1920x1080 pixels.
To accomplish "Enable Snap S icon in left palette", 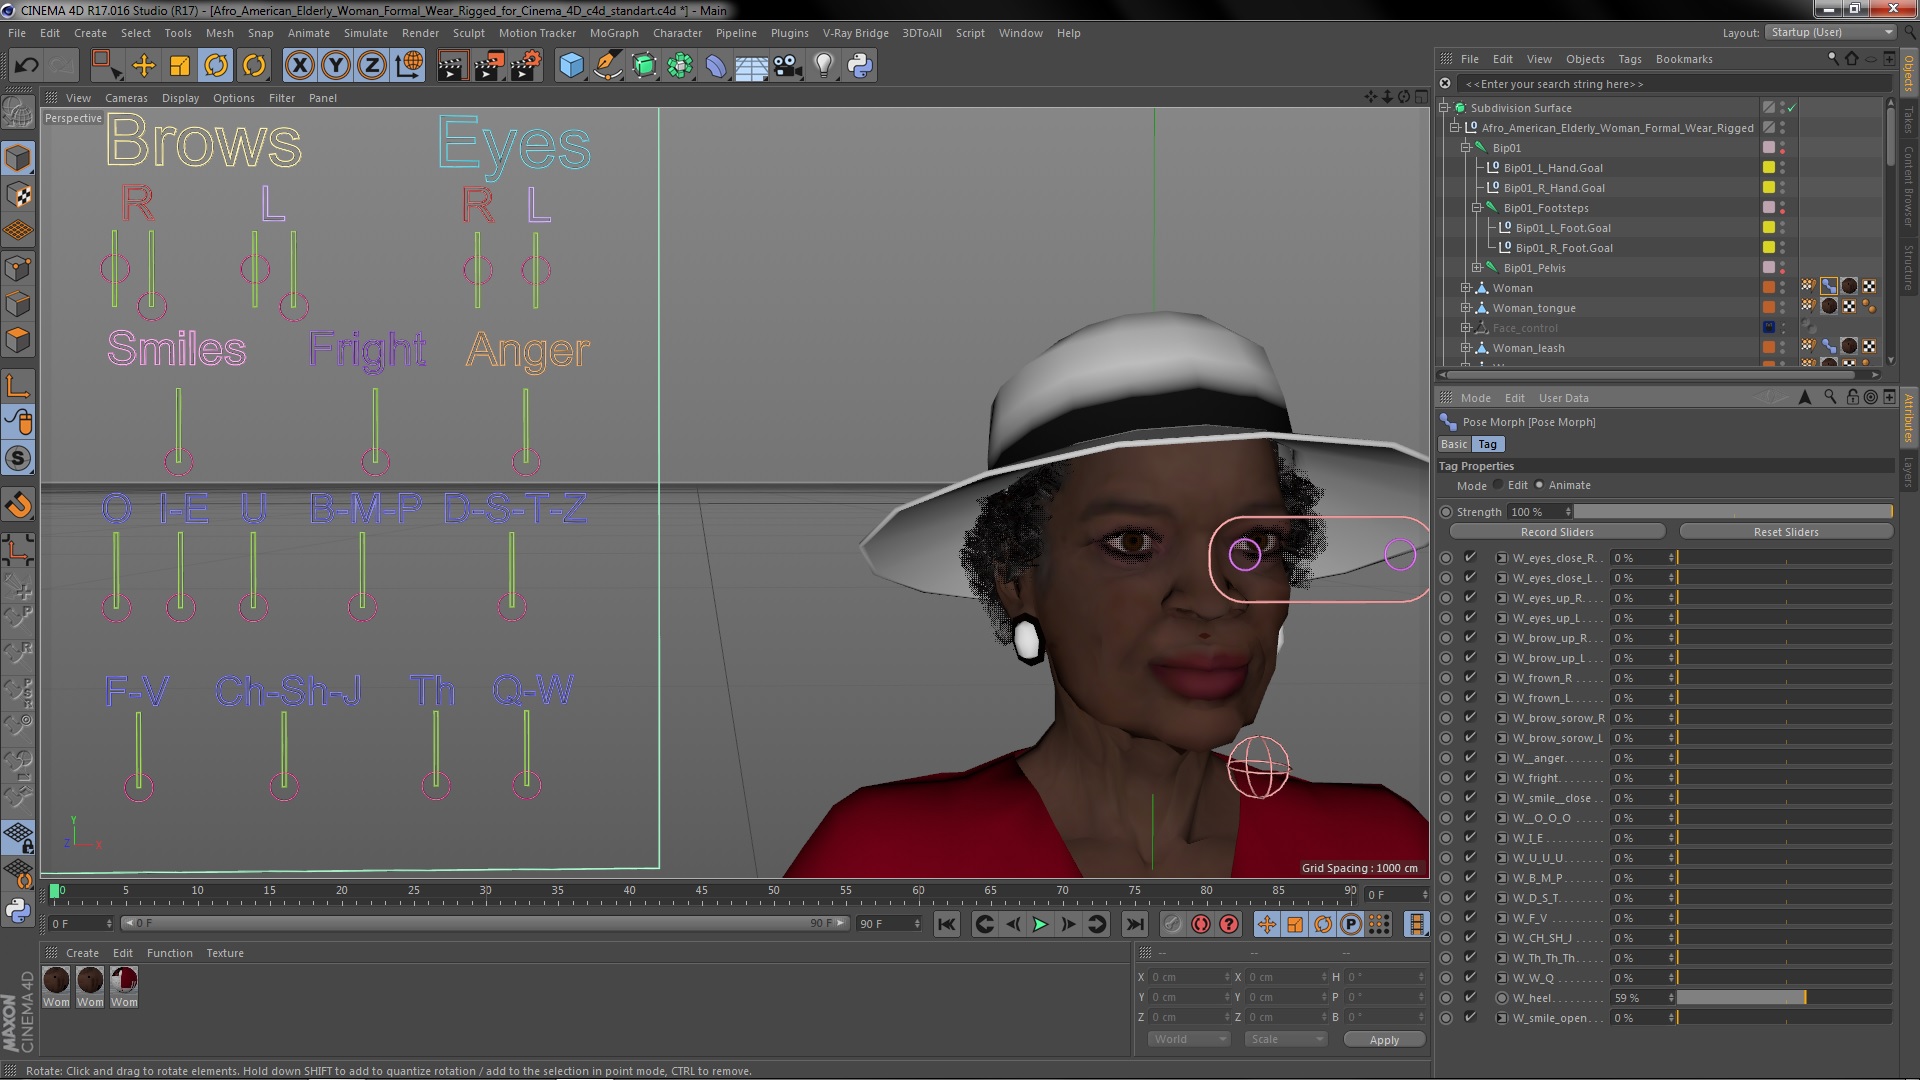I will pos(18,459).
